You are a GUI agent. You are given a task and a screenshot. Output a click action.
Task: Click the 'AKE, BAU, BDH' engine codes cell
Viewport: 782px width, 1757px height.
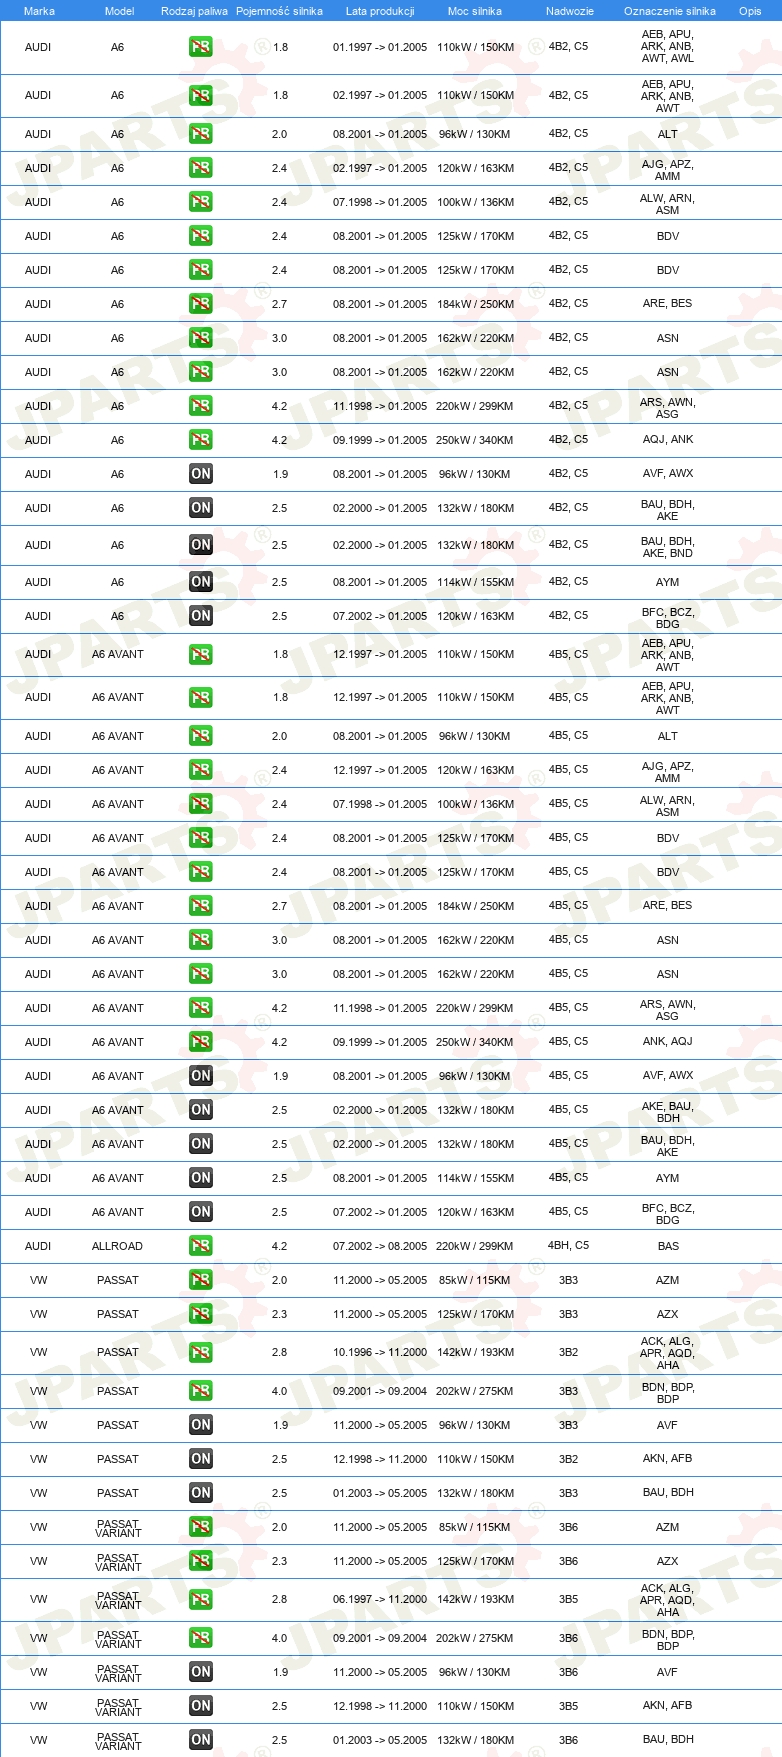click(667, 1112)
